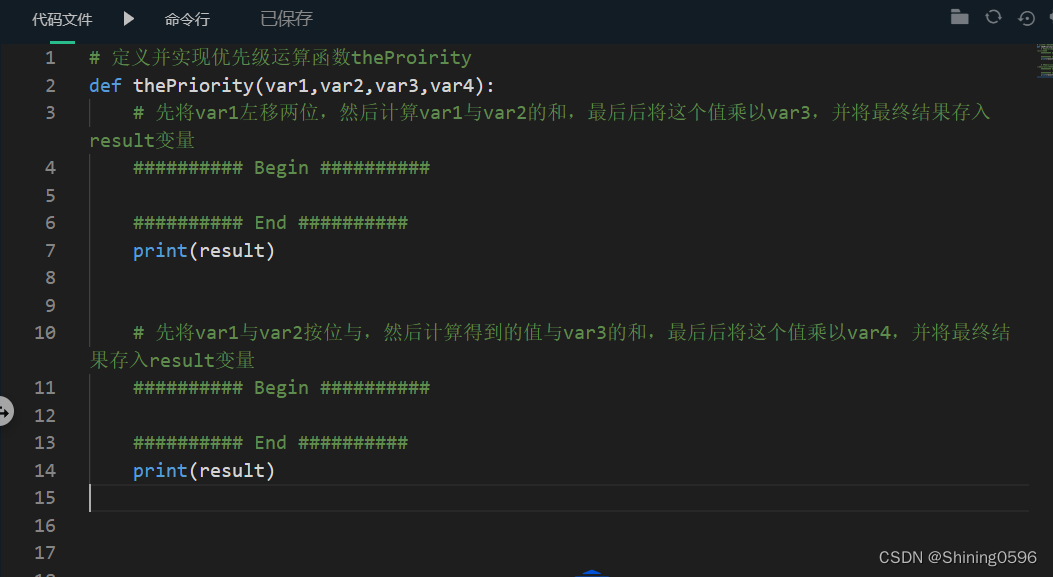Click the Begin marker comment on line 4
Image resolution: width=1053 pixels, height=577 pixels.
pyautogui.click(x=281, y=167)
